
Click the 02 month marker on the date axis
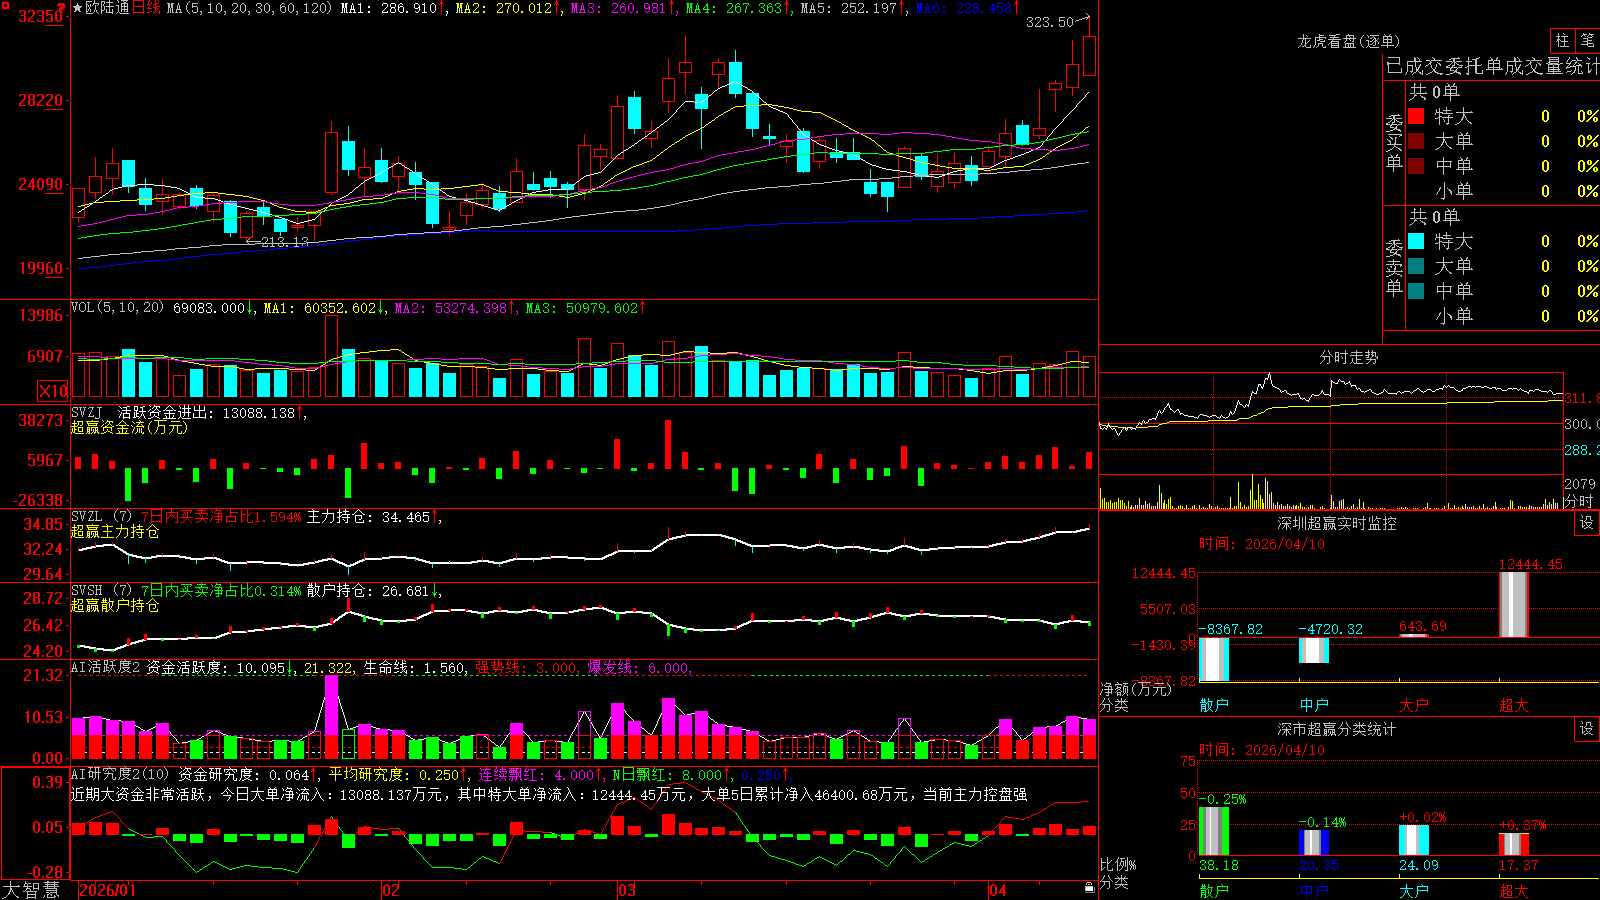391,890
